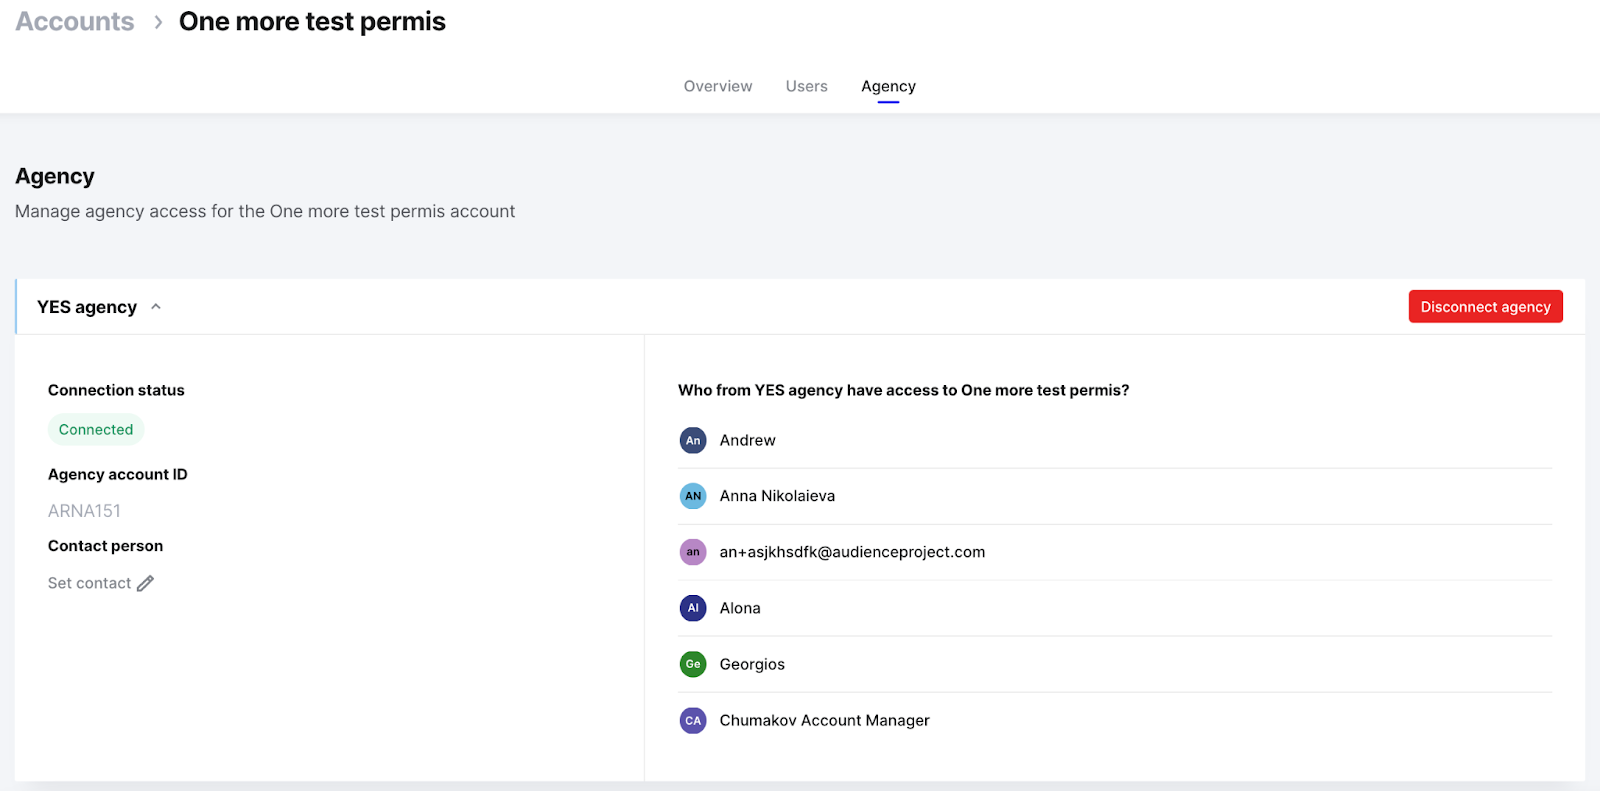Click the Contact person label
This screenshot has height=791, width=1600.
[x=105, y=546]
